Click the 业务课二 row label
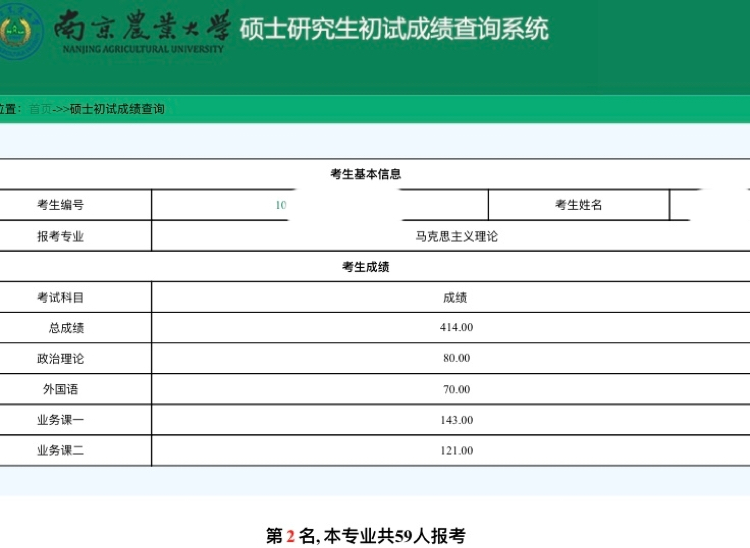This screenshot has width=750, height=548. click(x=61, y=450)
